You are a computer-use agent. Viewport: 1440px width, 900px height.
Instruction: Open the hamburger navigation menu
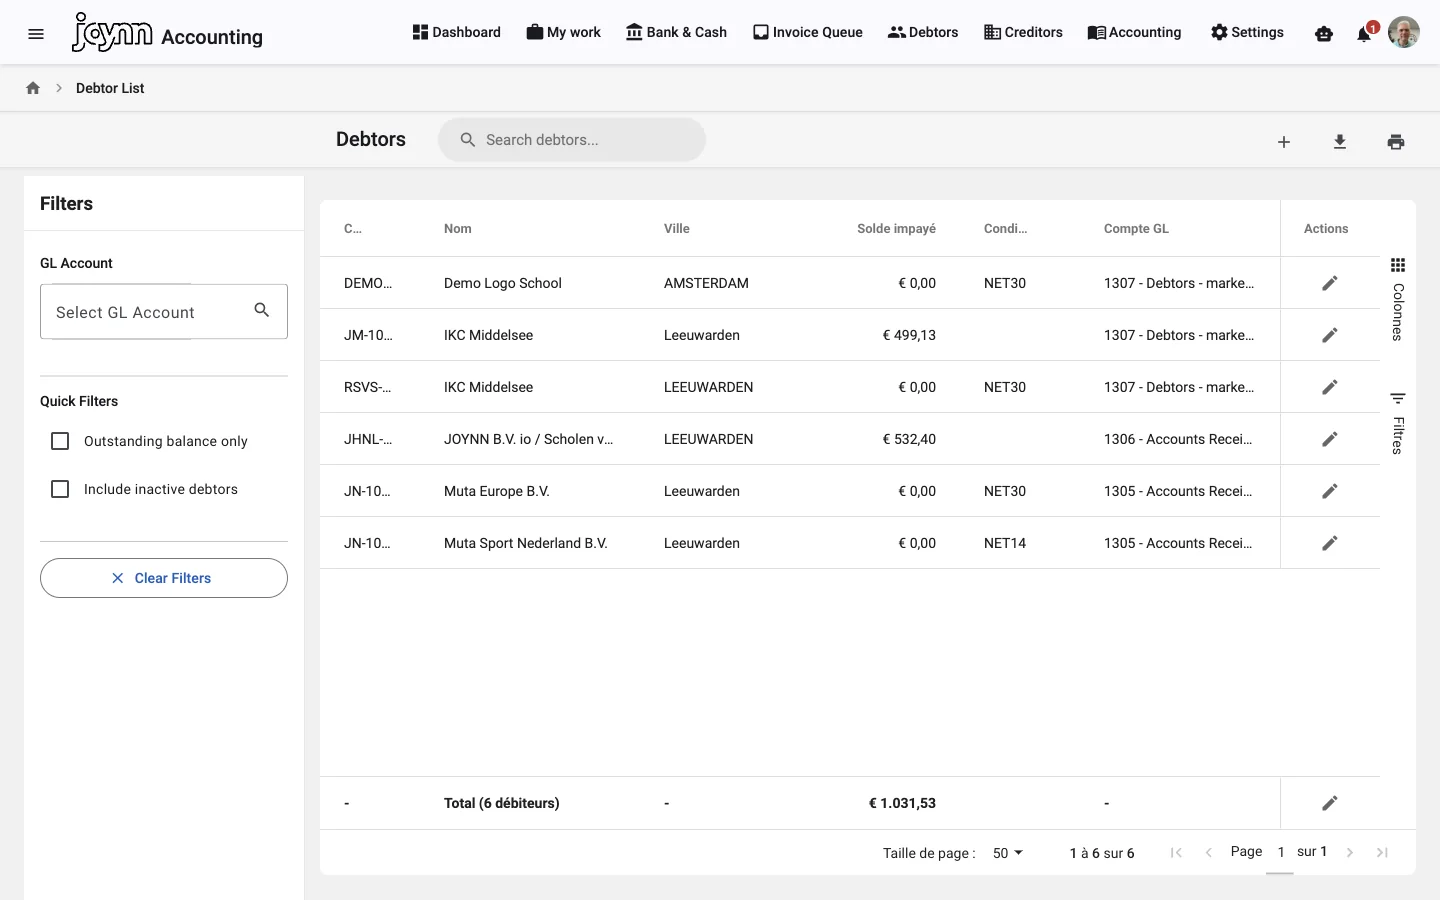36,34
